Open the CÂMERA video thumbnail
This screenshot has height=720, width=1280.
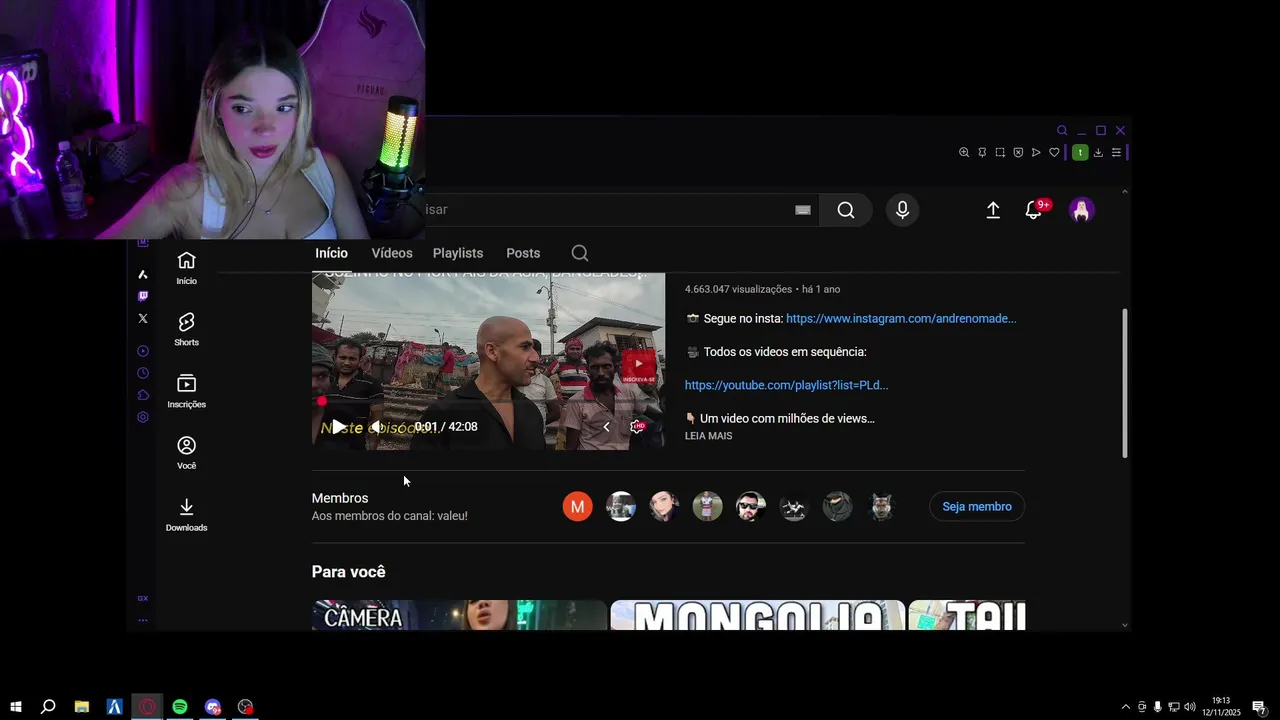(x=459, y=615)
